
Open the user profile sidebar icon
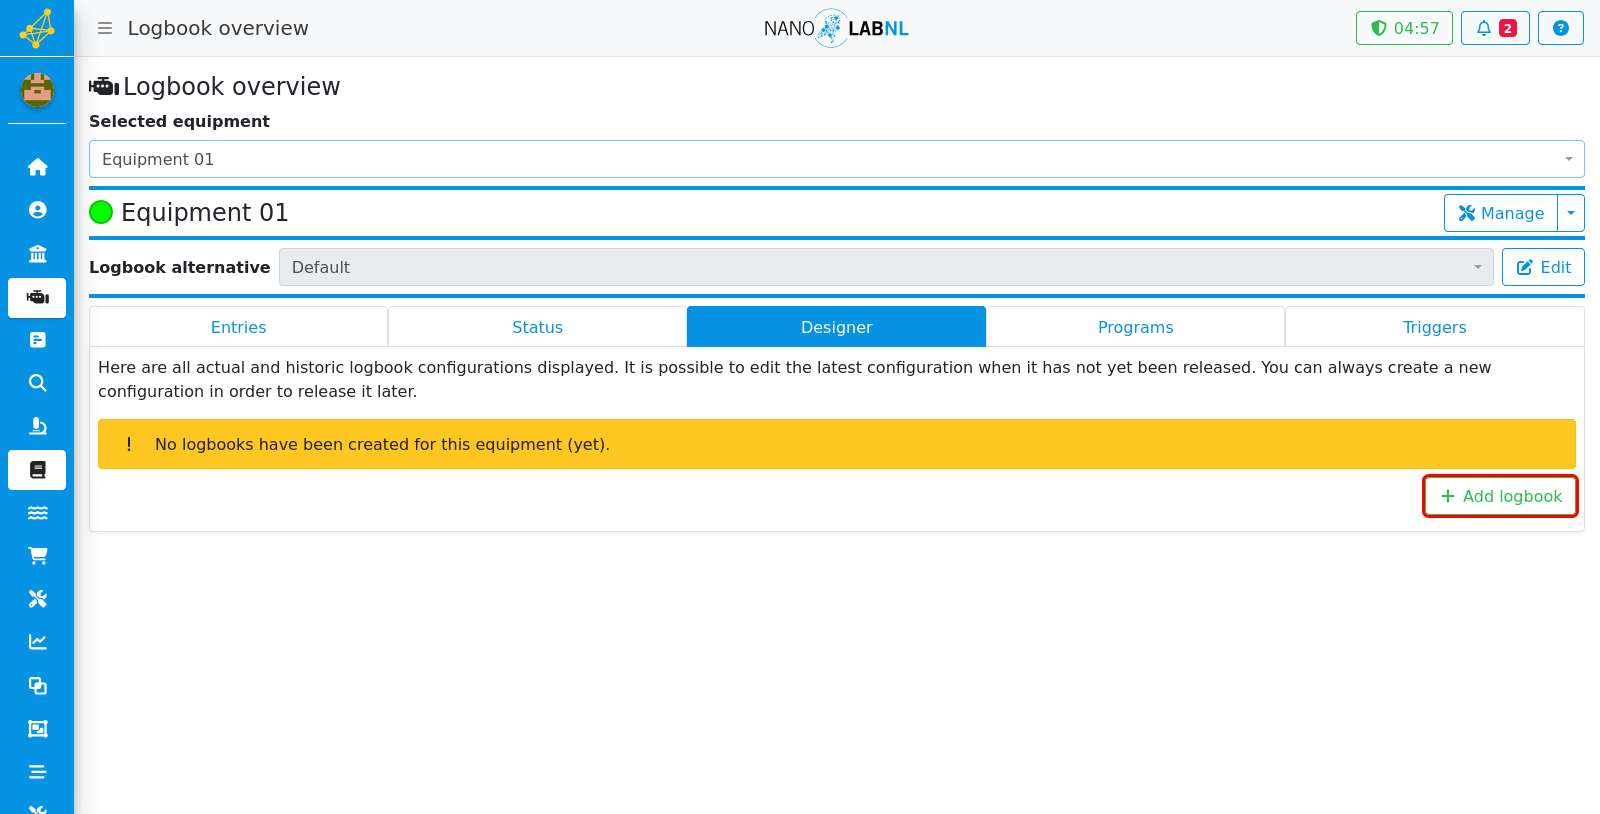tap(37, 210)
